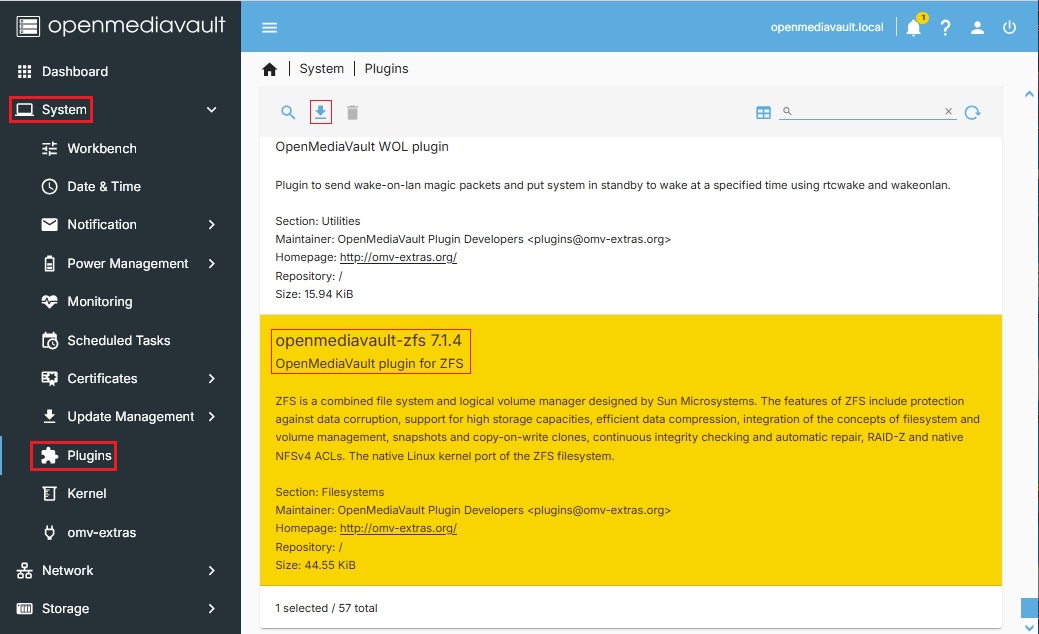Open omv-extras in the sidebar

click(101, 532)
